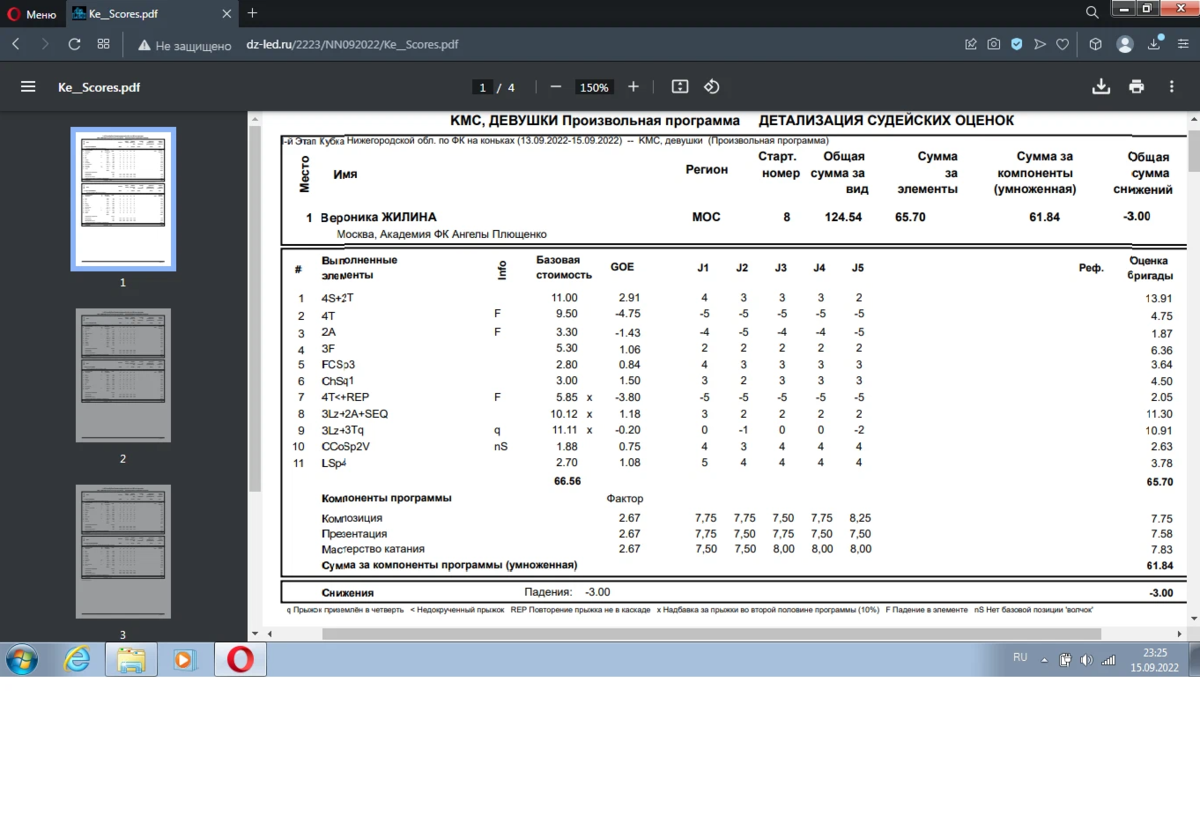Open PDF viewer more actions menu
Viewport: 1200px width, 838px height.
coord(1171,87)
